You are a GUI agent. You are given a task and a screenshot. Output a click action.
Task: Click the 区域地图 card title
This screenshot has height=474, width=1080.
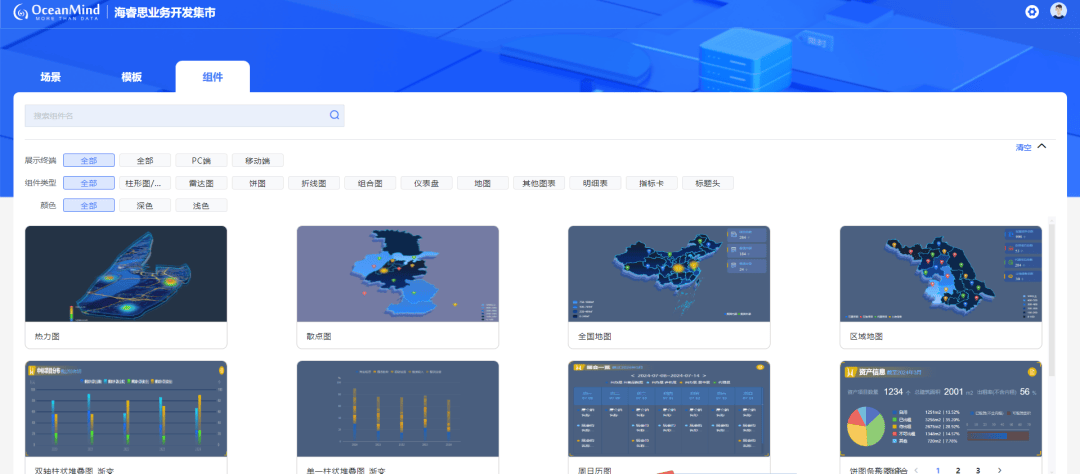click(x=866, y=337)
